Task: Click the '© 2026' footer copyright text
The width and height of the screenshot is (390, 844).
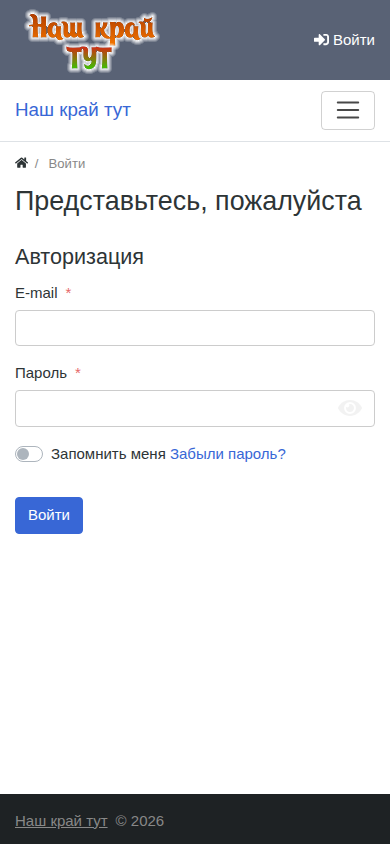Action: coord(140,821)
